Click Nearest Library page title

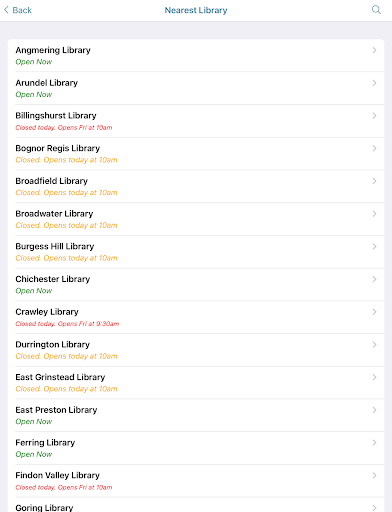[x=196, y=10]
